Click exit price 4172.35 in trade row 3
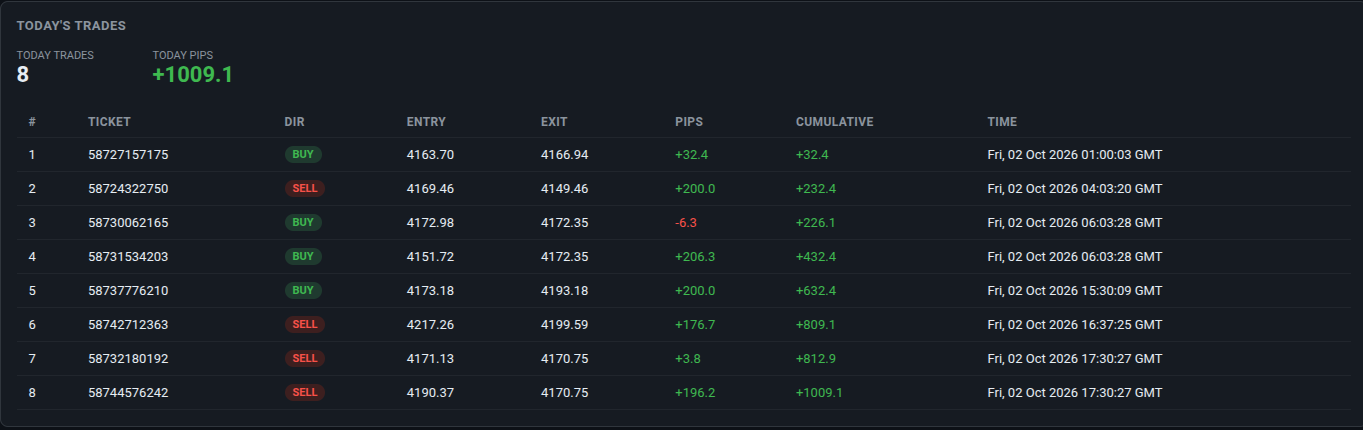This screenshot has height=430, width=1363. tap(565, 223)
